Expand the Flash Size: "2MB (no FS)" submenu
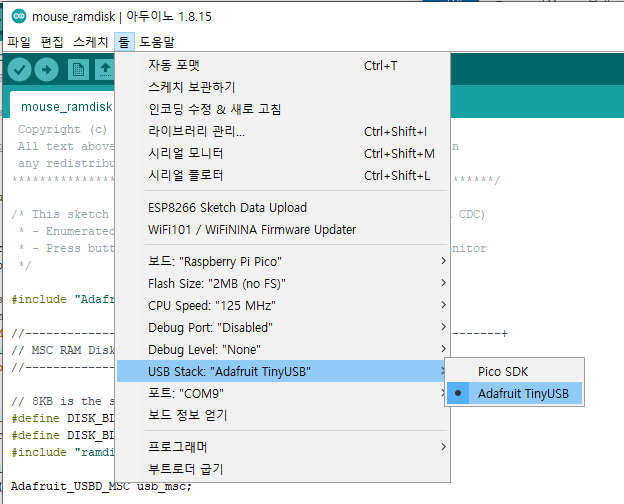 pos(283,283)
